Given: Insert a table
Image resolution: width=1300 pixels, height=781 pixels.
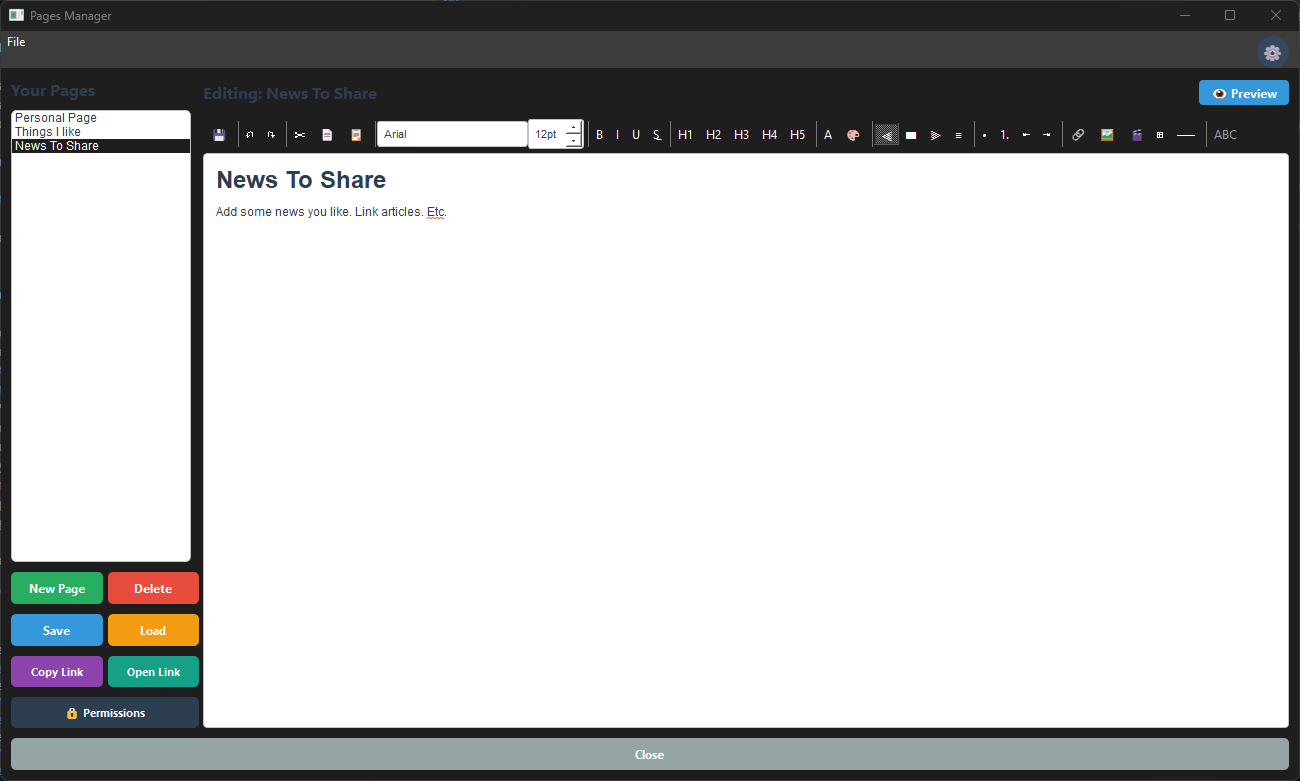Looking at the screenshot, I should (x=1160, y=135).
